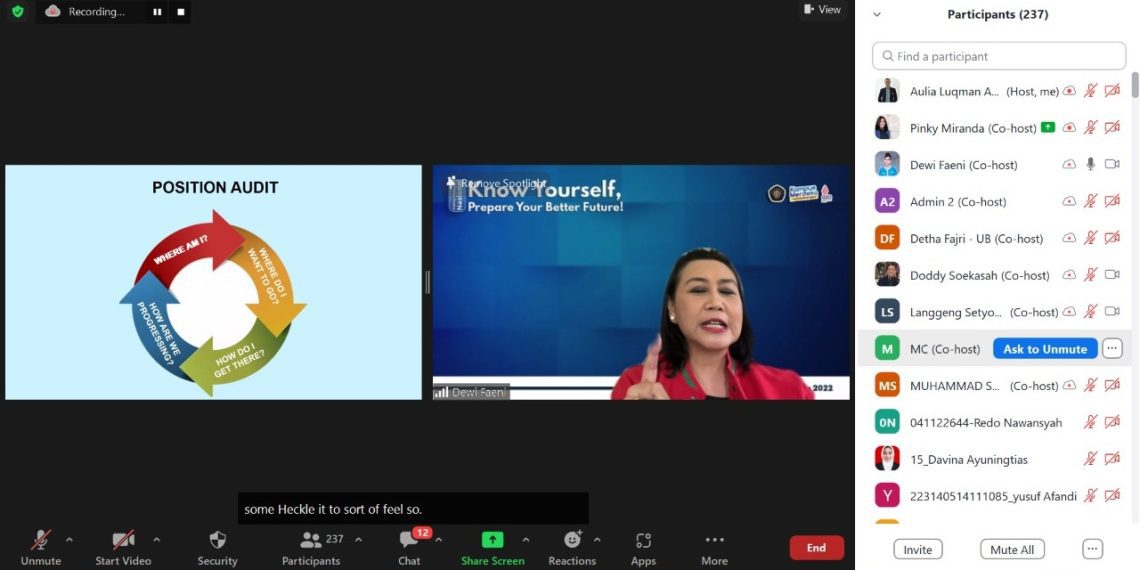Click Pinky Miranda's muted microphone icon
The width and height of the screenshot is (1140, 570).
pos(1090,127)
